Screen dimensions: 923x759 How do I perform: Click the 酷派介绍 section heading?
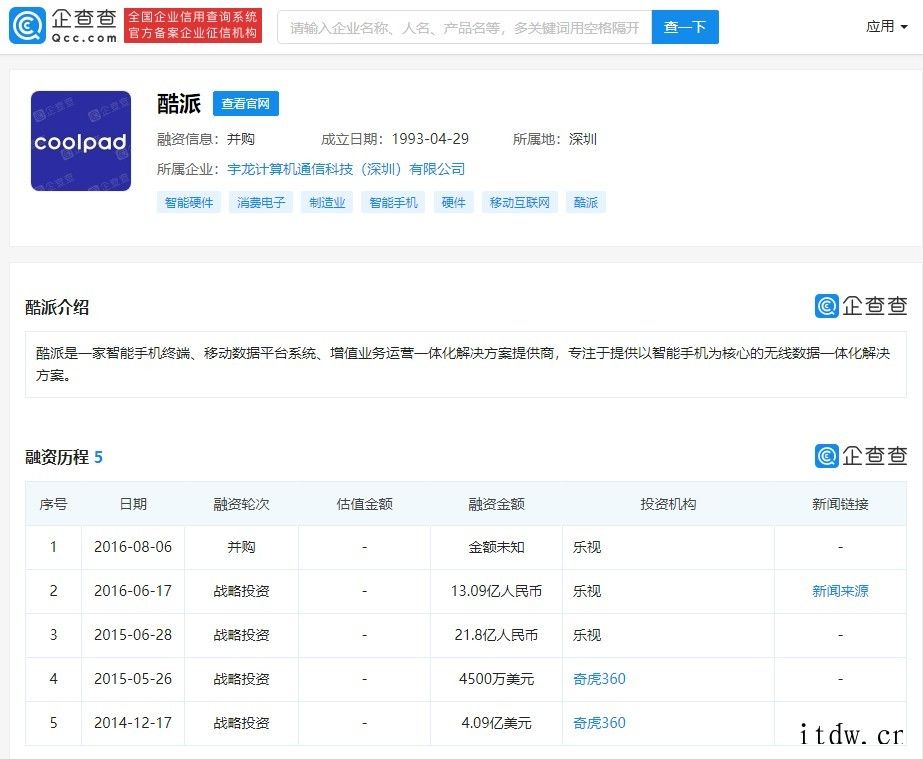(x=57, y=307)
